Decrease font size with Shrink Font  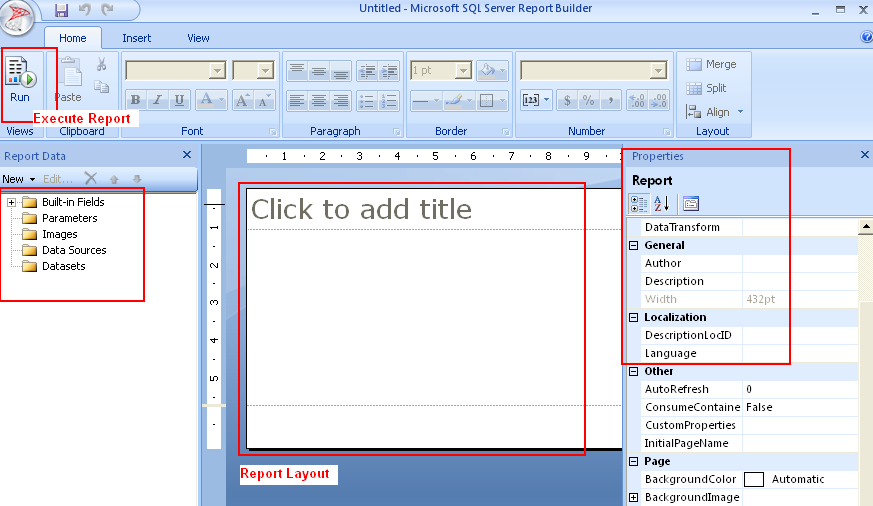264,100
